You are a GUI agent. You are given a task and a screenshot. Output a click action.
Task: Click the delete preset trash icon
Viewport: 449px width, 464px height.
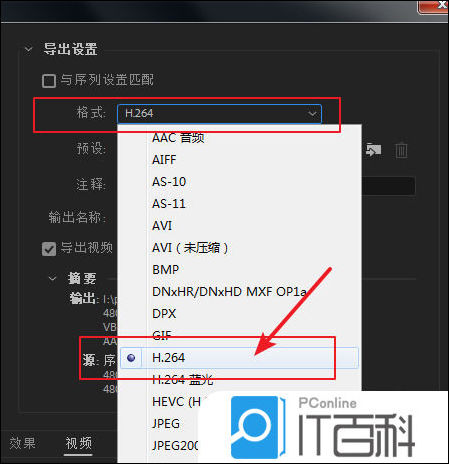tap(401, 150)
